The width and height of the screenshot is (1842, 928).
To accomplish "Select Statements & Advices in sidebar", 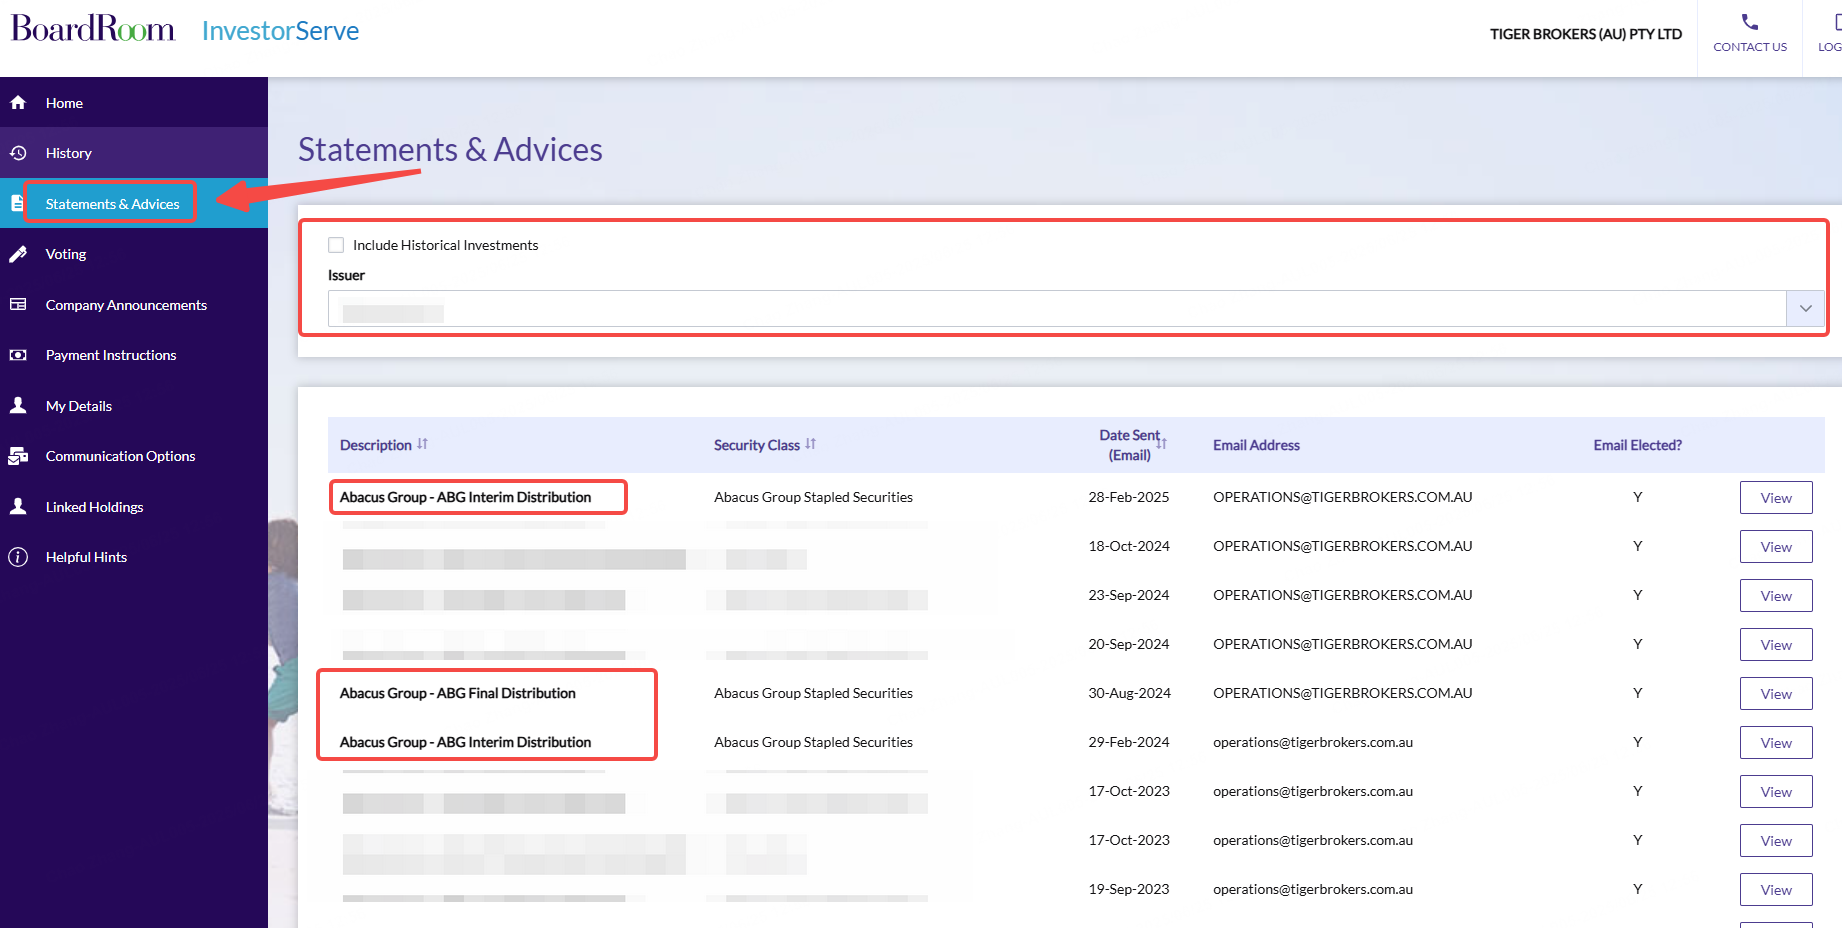I will tap(134, 203).
